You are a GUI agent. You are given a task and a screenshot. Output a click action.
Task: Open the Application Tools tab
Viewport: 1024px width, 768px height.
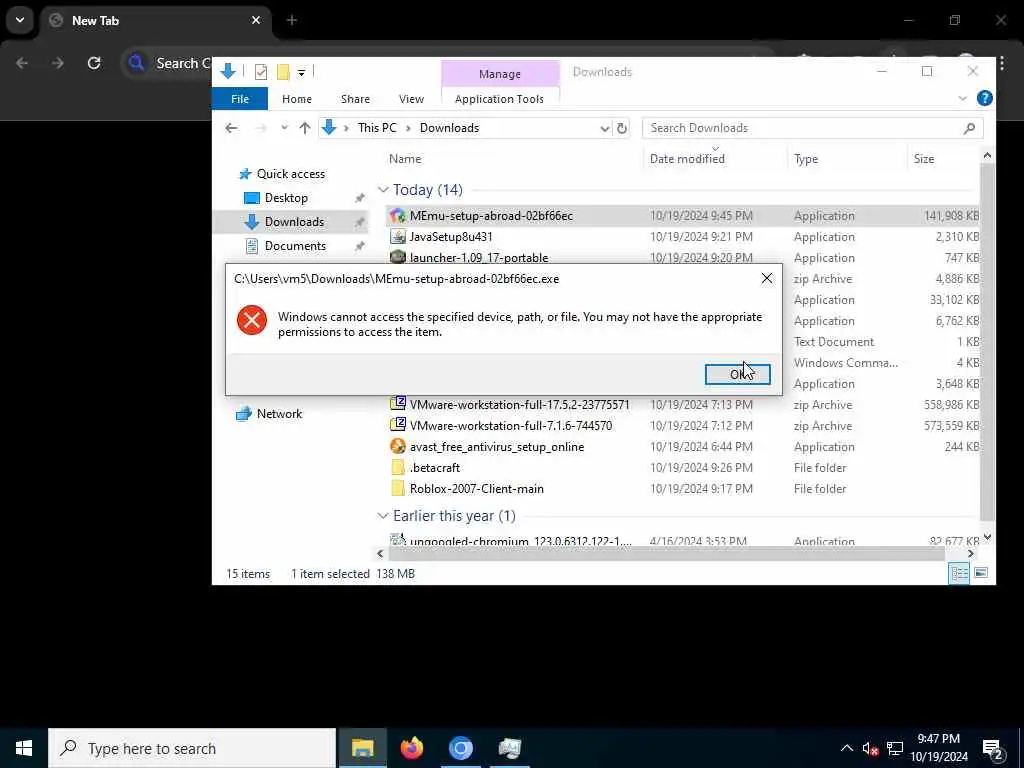tap(500, 99)
